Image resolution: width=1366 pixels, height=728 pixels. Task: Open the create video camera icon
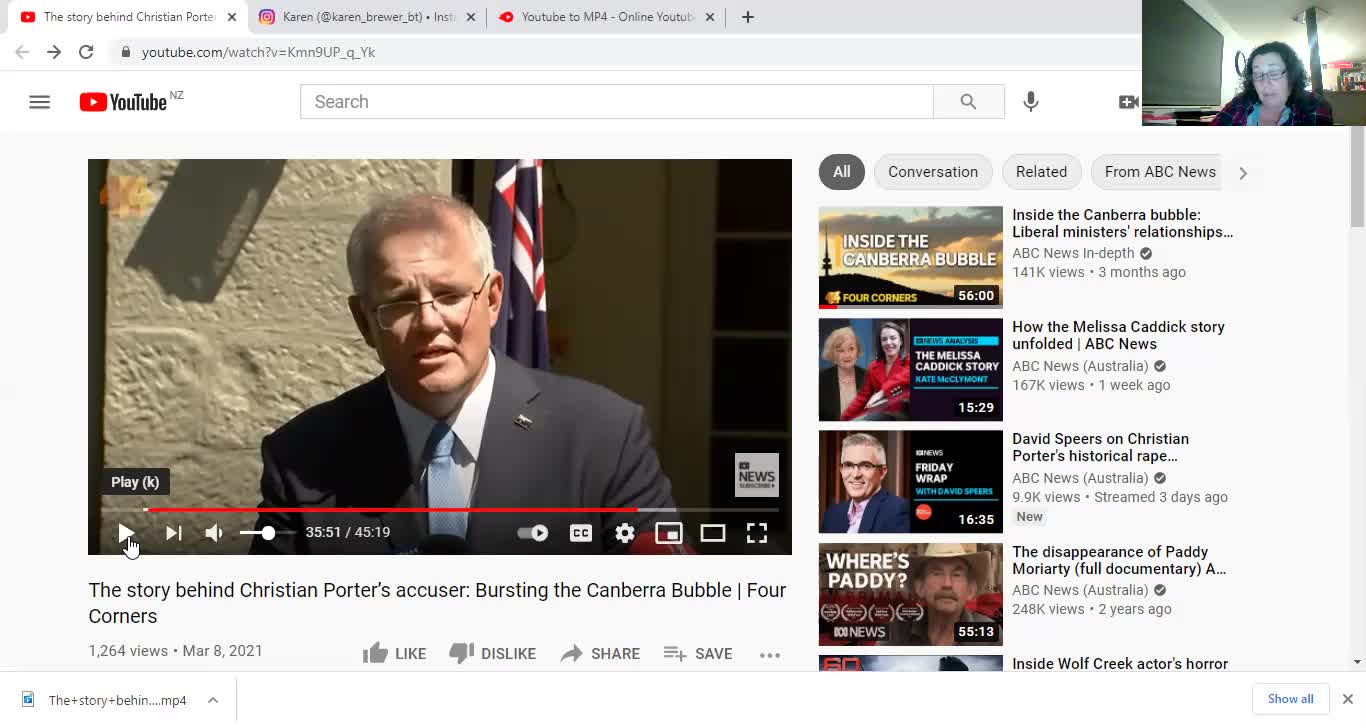(x=1128, y=102)
